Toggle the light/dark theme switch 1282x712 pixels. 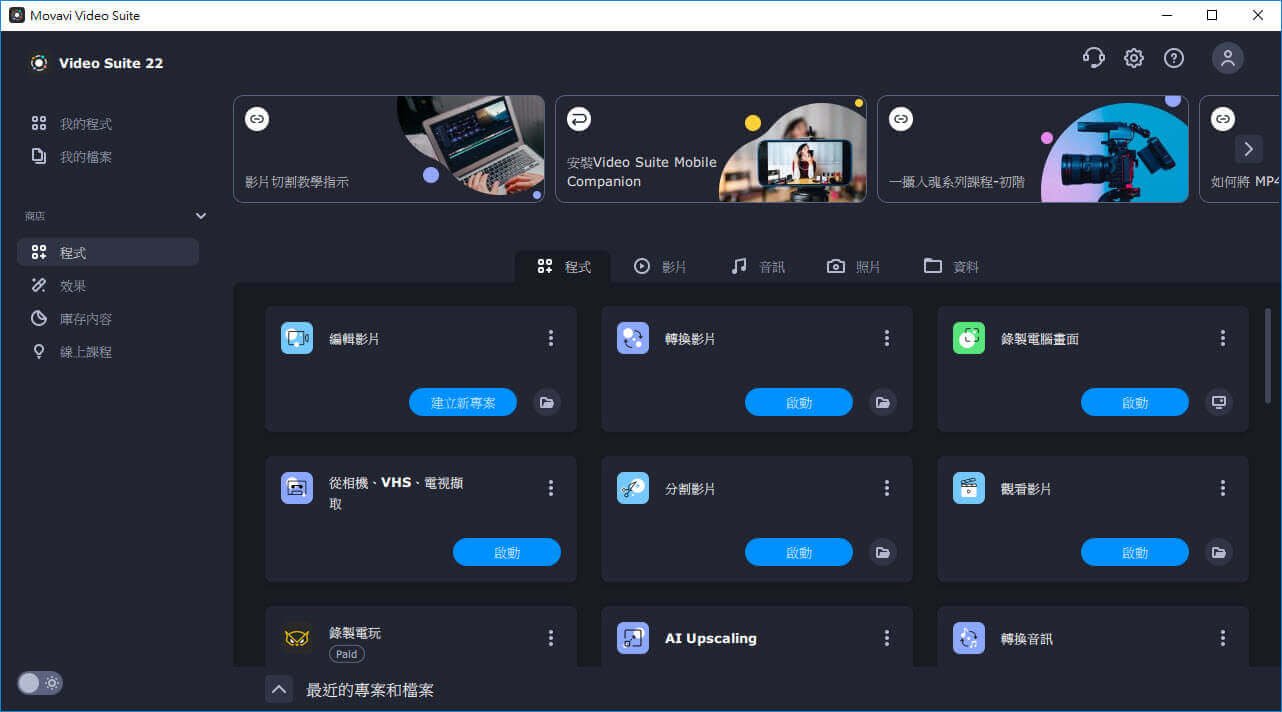coord(40,683)
